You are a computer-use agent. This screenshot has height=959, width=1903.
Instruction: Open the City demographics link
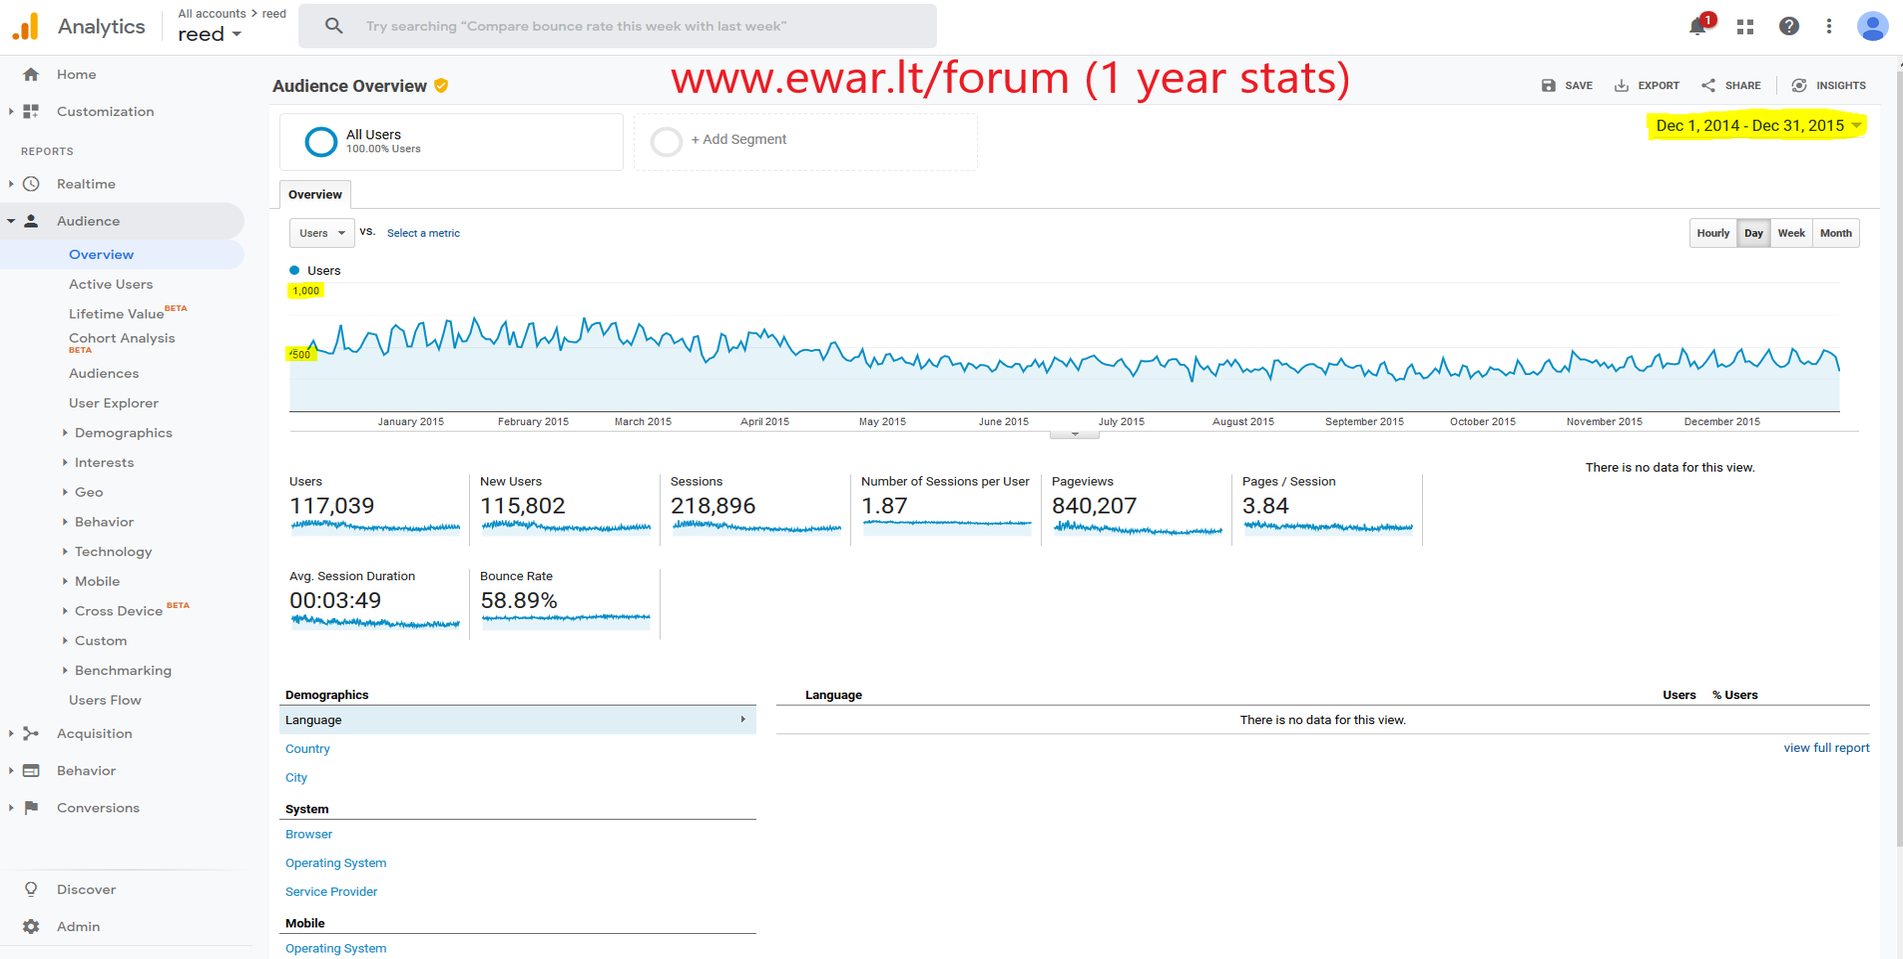click(296, 777)
